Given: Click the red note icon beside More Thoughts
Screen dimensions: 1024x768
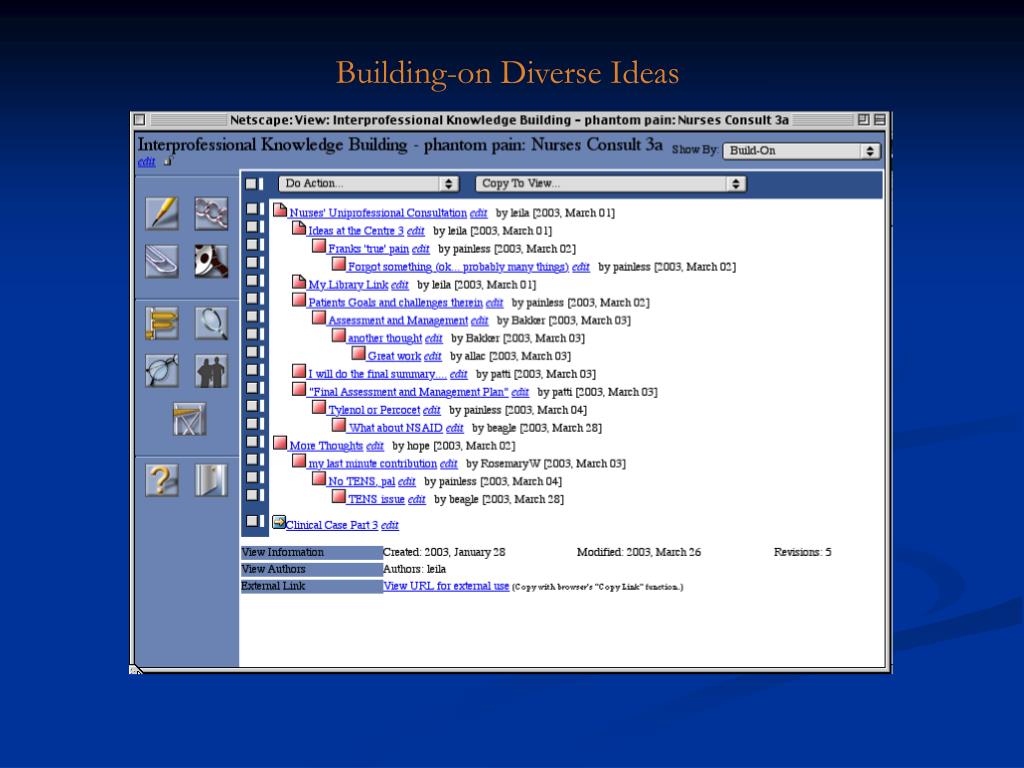Looking at the screenshot, I should pyautogui.click(x=280, y=443).
